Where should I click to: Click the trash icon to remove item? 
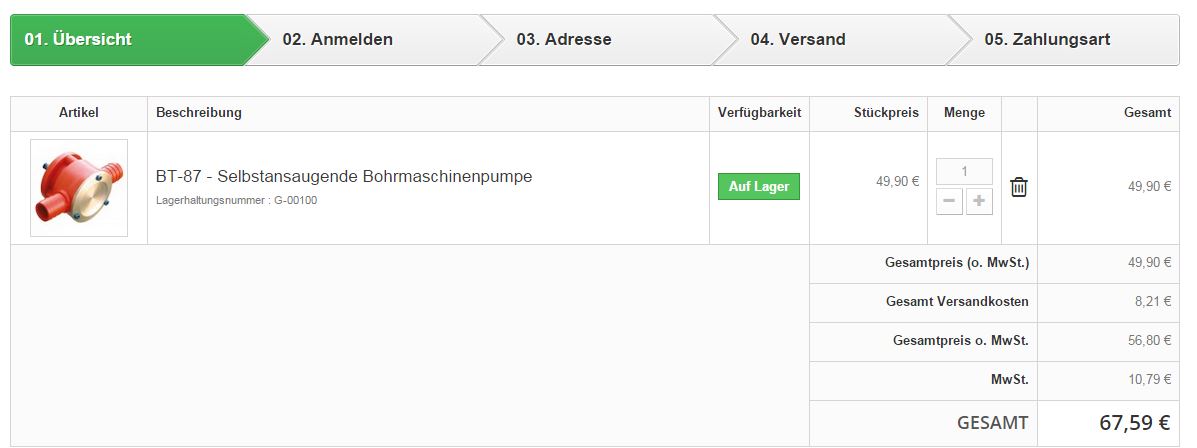click(x=1018, y=186)
